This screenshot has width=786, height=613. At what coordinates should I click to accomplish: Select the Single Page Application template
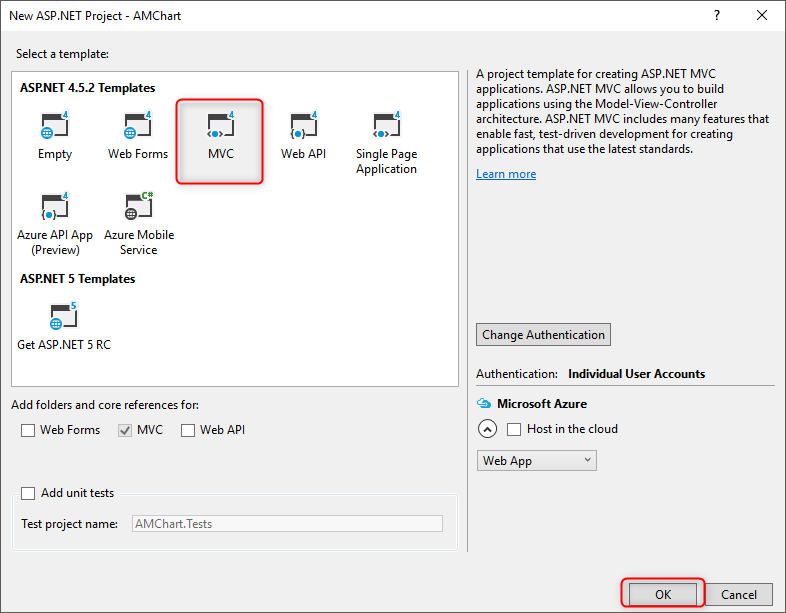(386, 143)
